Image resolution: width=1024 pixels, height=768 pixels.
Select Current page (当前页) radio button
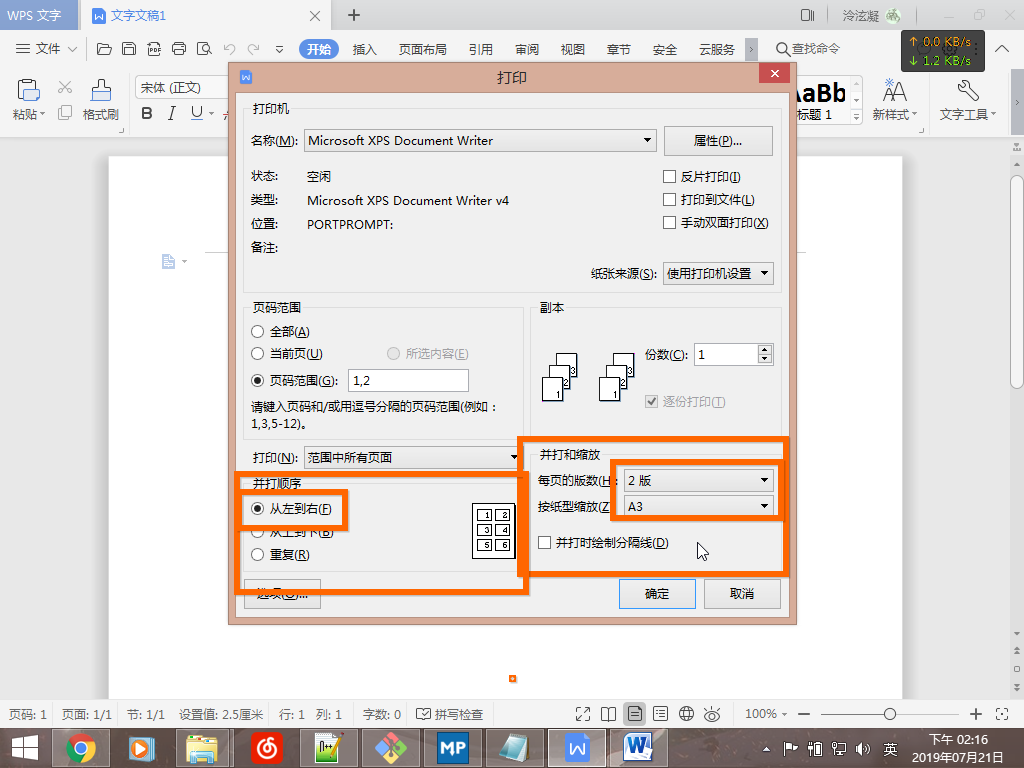pos(257,353)
